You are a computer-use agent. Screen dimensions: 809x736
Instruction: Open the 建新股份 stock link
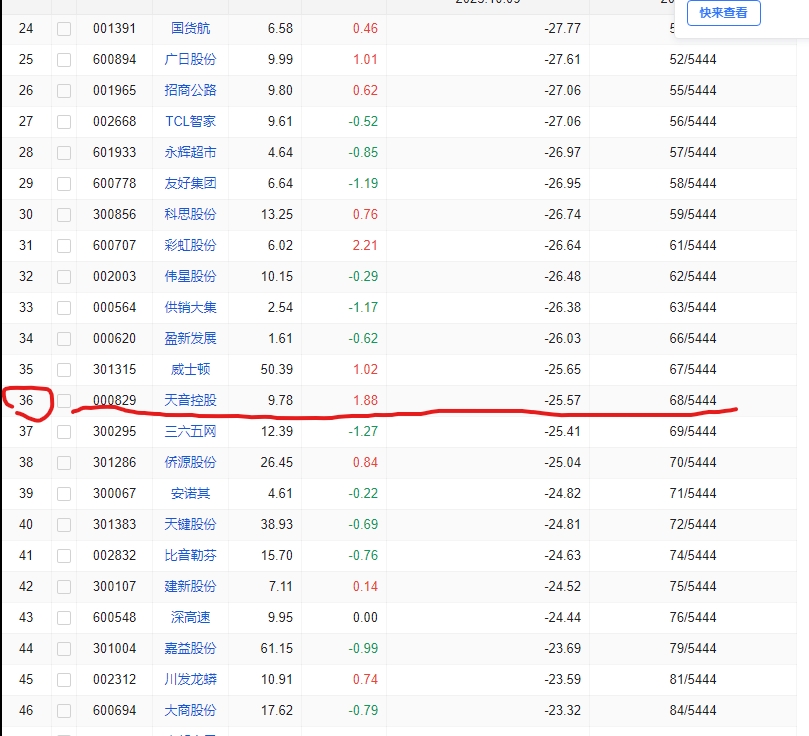pyautogui.click(x=190, y=586)
